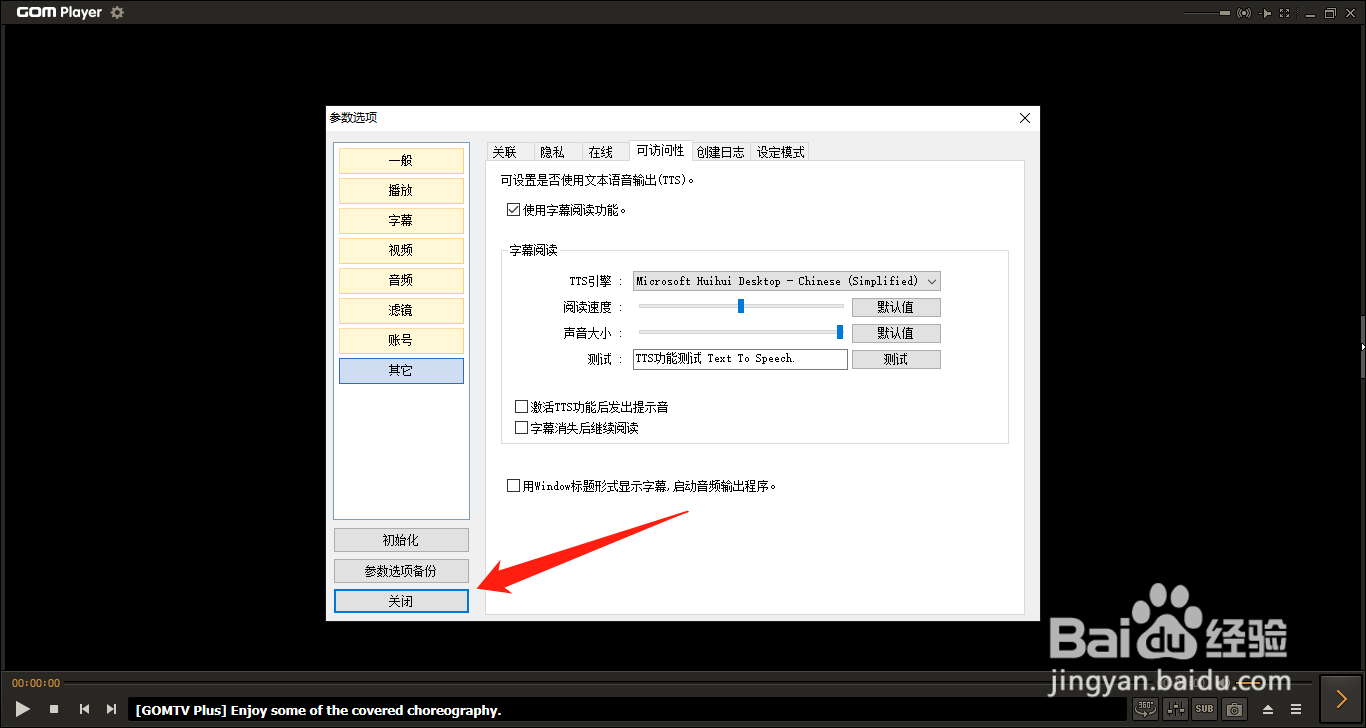
Task: Reset 声音大小 with 默认值 button
Action: (x=896, y=333)
